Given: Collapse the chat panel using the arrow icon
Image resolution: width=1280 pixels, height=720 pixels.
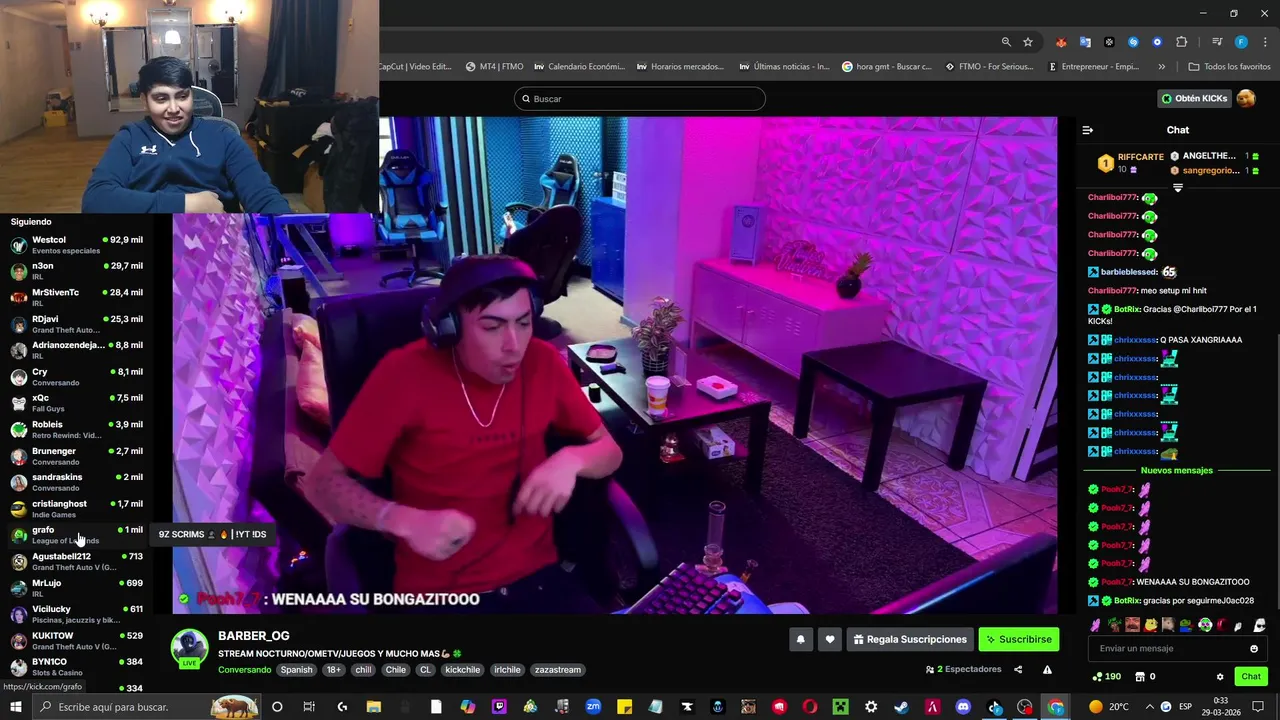Looking at the screenshot, I should [1088, 130].
